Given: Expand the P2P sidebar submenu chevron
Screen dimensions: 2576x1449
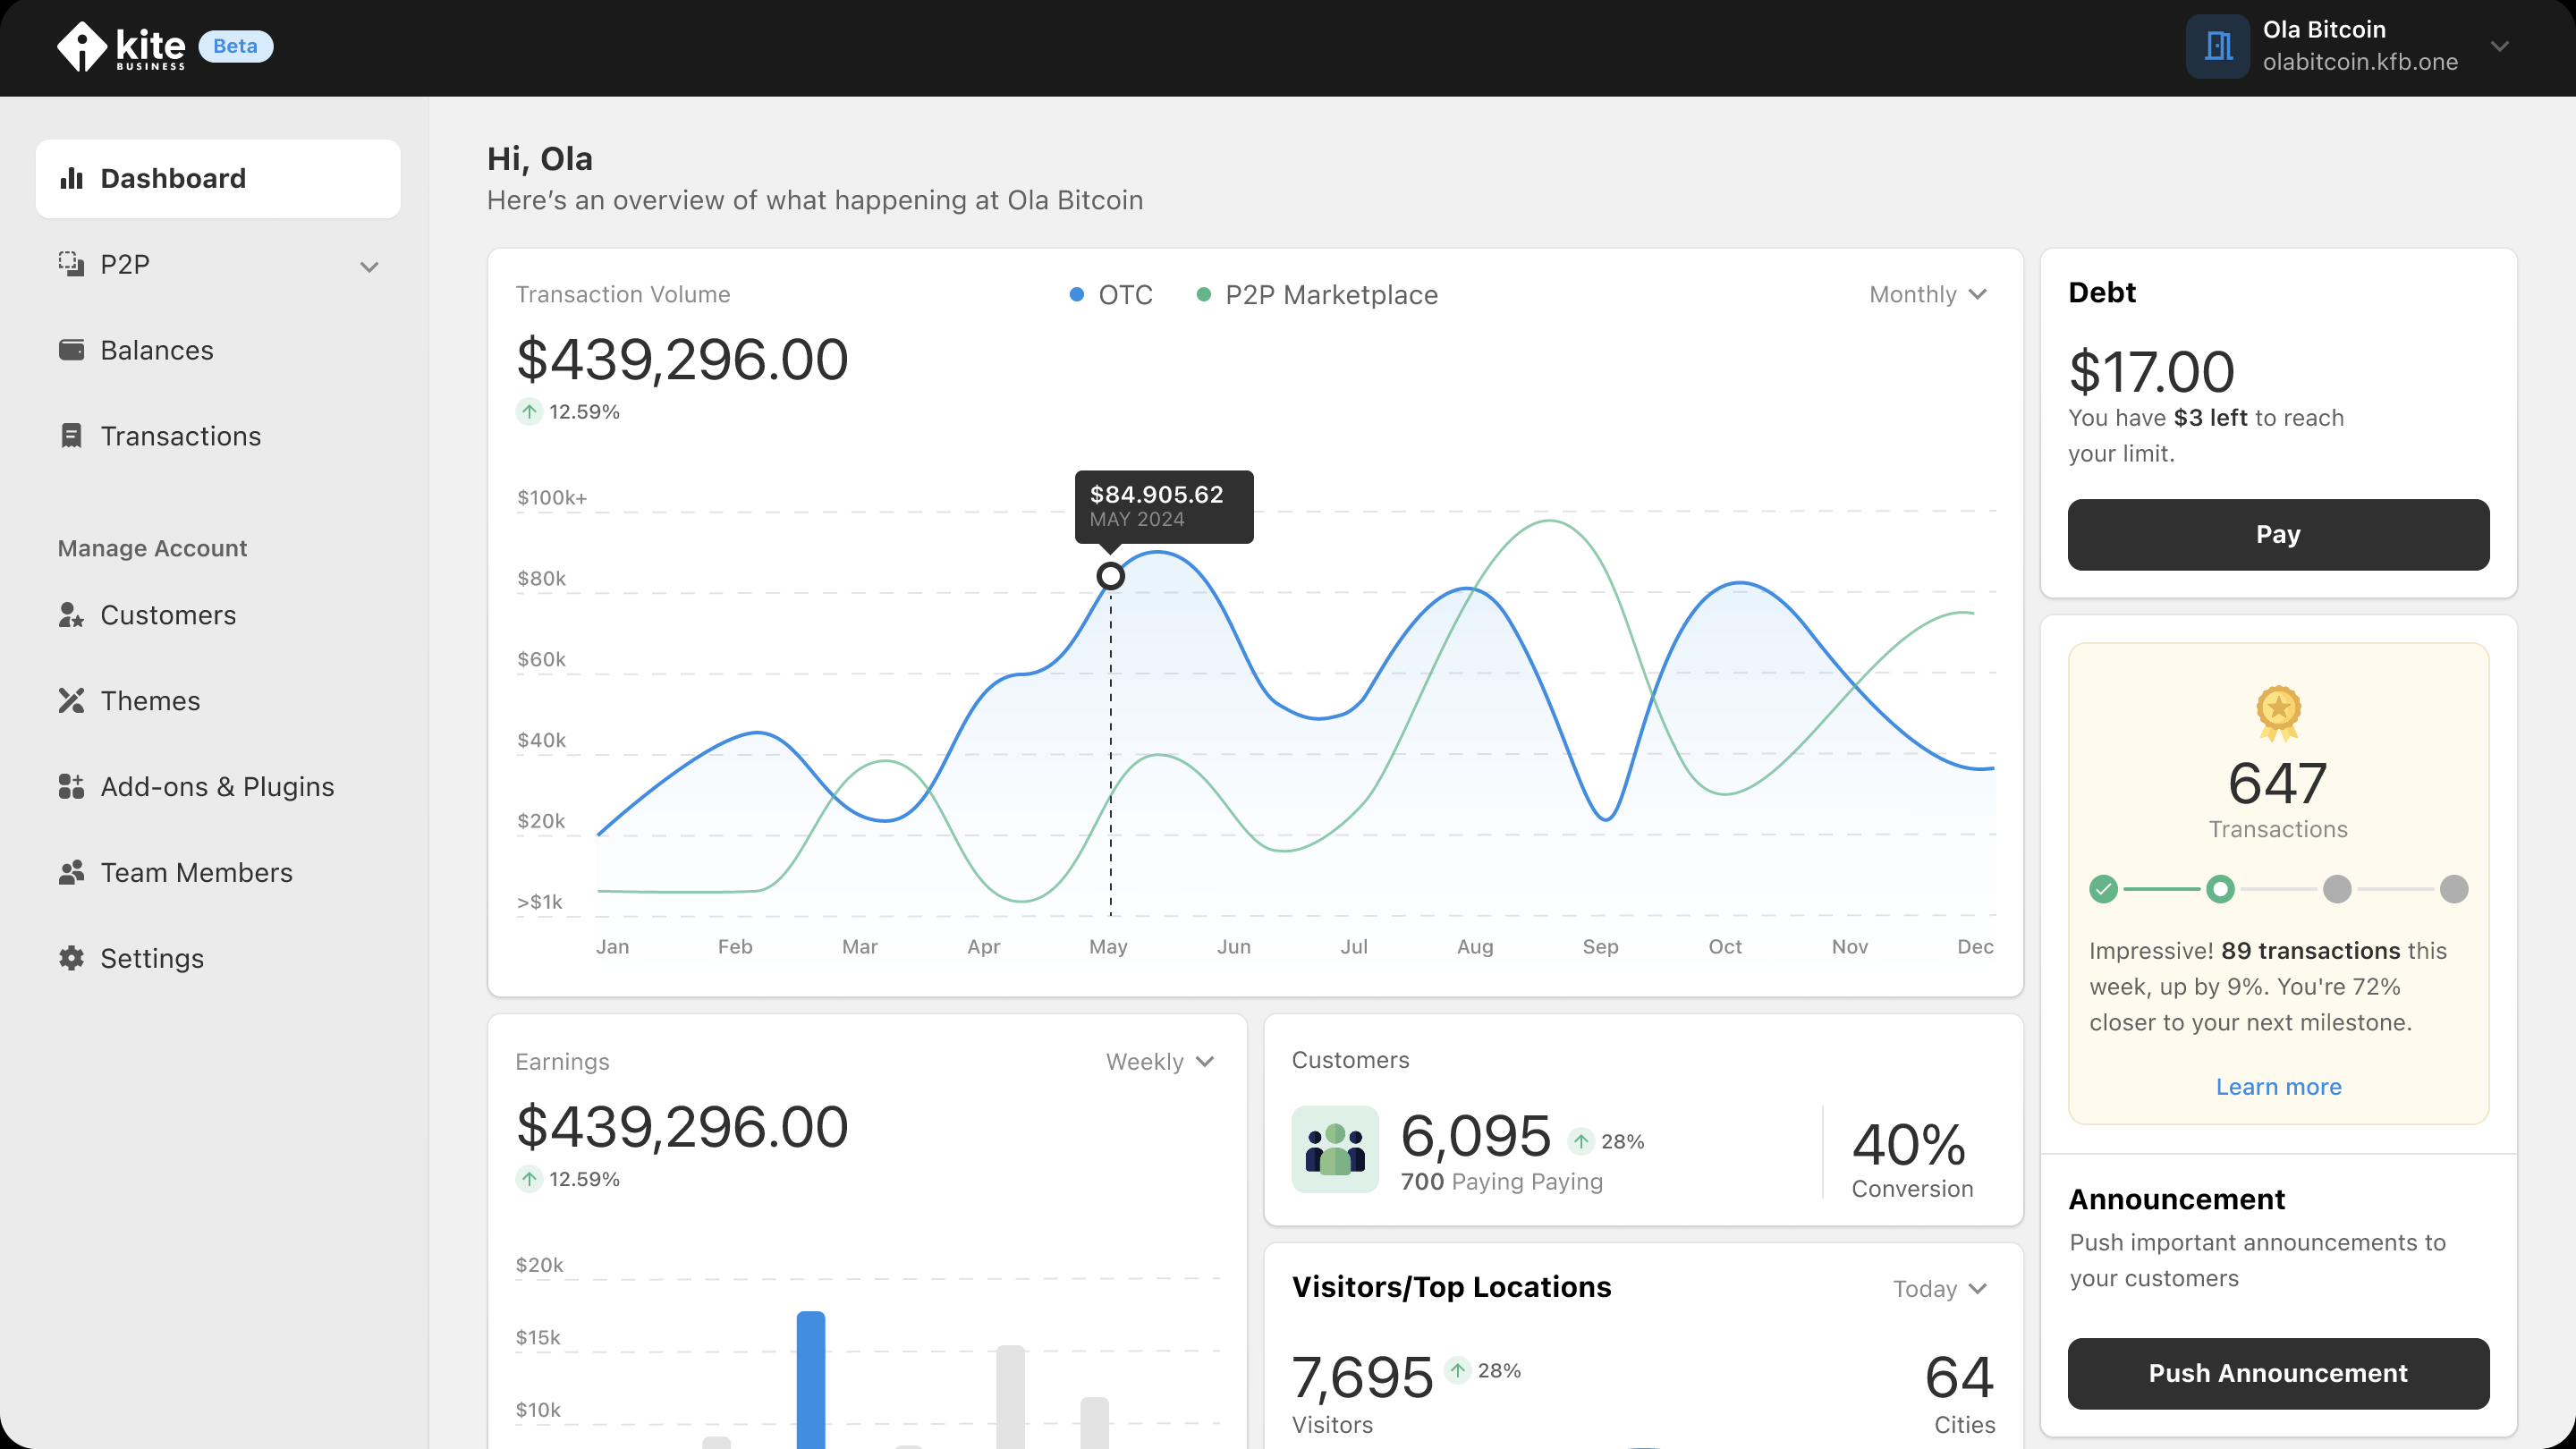Looking at the screenshot, I should 369,267.
